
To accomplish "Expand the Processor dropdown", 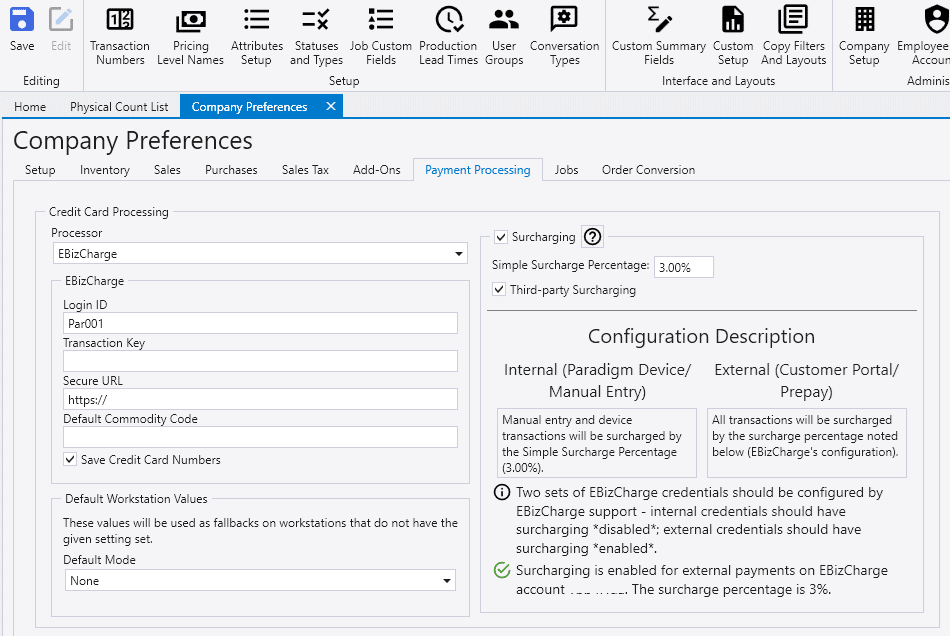I will 459,254.
